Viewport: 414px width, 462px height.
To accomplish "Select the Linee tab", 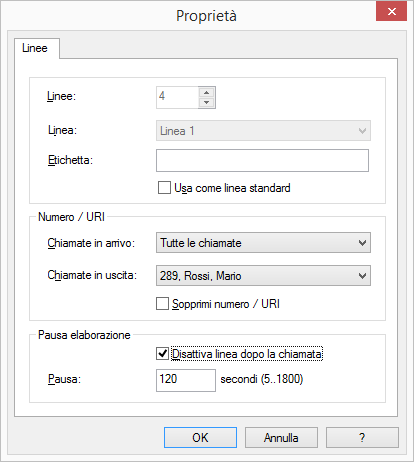I will pyautogui.click(x=35, y=48).
